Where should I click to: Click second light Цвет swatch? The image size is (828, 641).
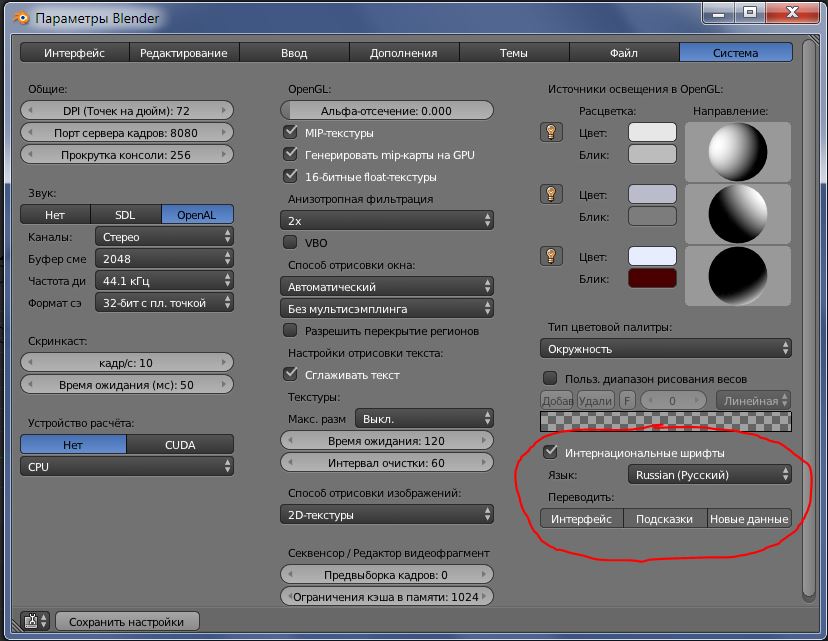652,194
